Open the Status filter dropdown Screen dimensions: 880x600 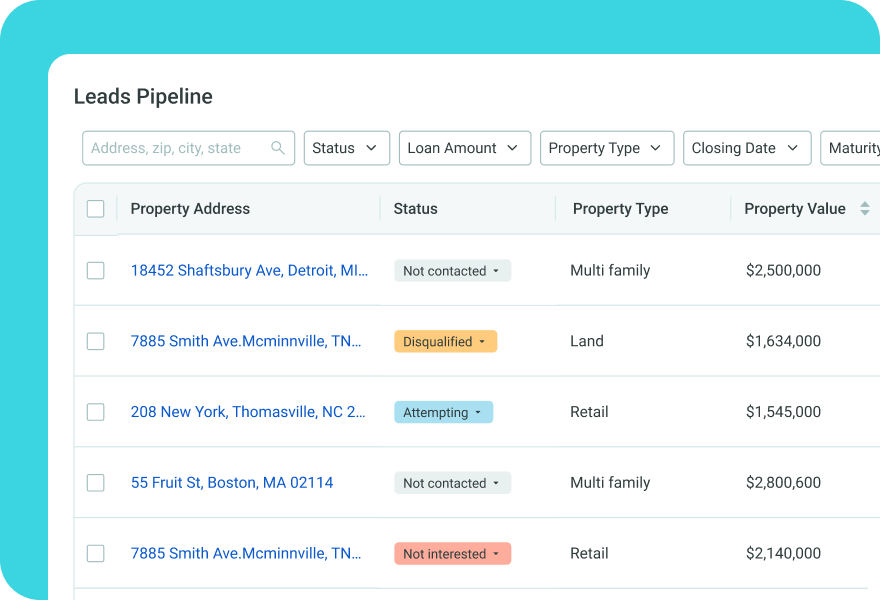[x=347, y=148]
